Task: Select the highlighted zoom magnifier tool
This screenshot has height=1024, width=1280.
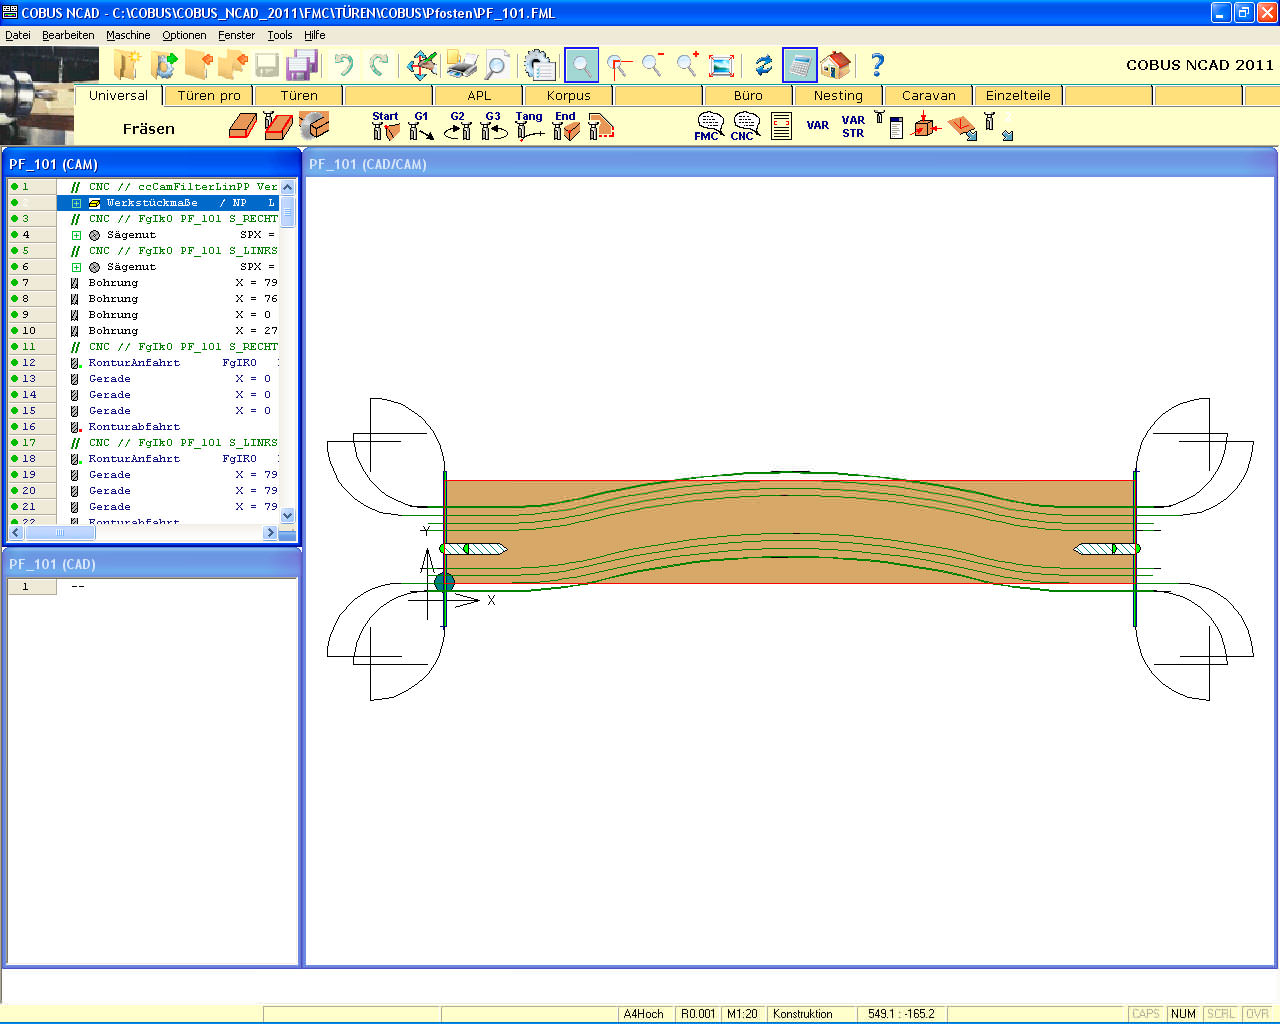Action: tap(581, 65)
